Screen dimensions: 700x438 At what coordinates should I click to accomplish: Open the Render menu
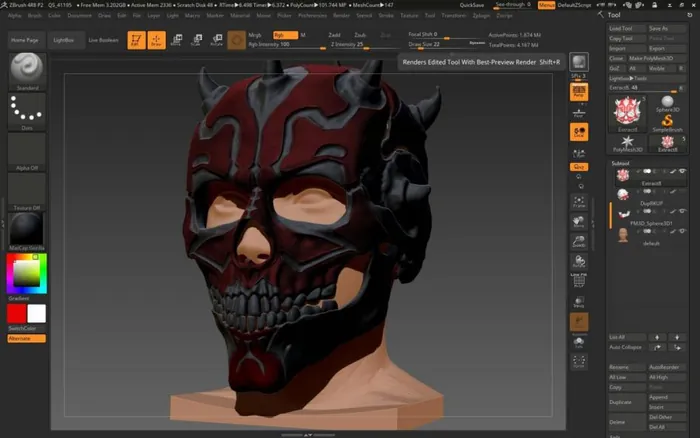click(x=341, y=16)
